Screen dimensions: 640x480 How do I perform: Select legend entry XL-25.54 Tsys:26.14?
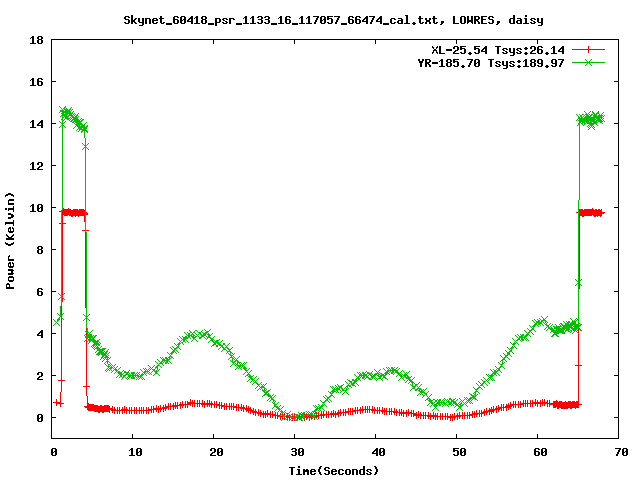point(498,50)
